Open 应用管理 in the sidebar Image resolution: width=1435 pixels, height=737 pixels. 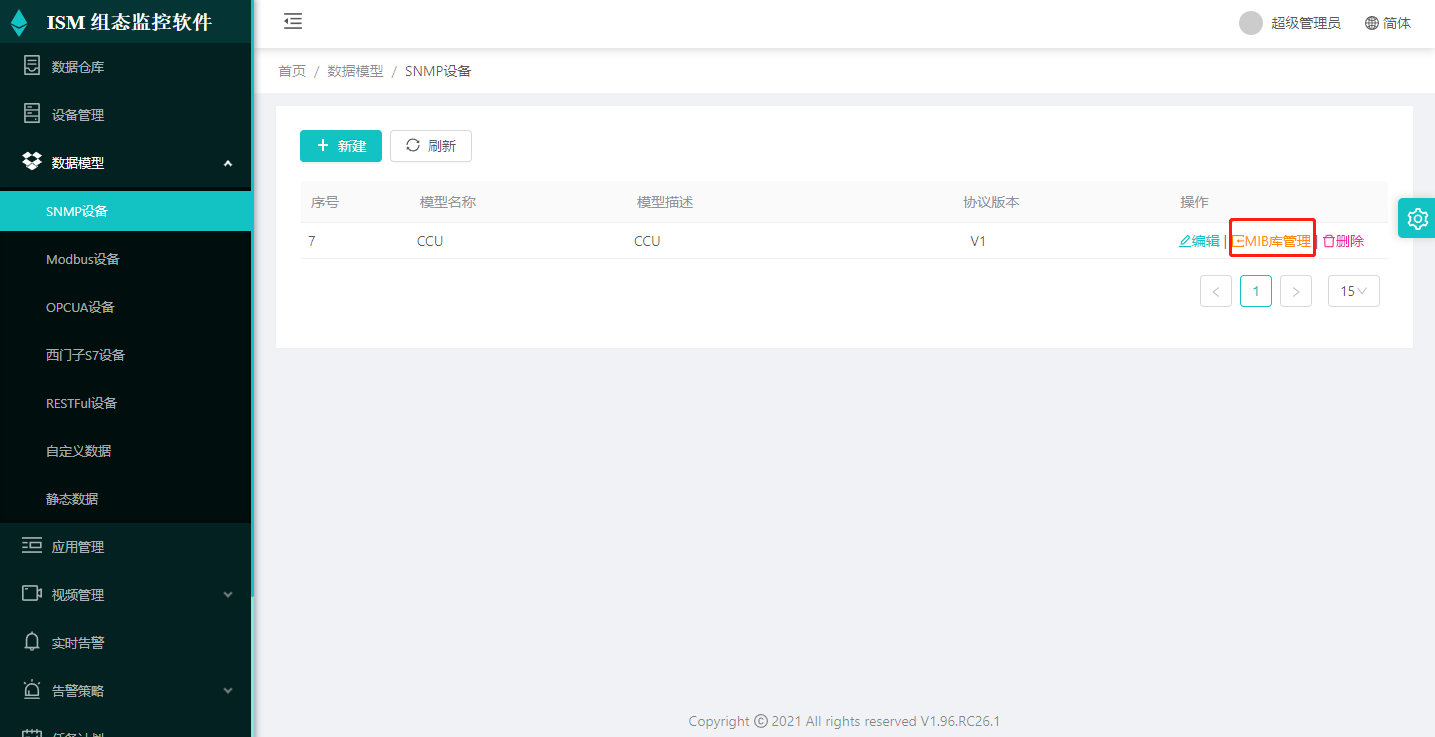[x=78, y=547]
